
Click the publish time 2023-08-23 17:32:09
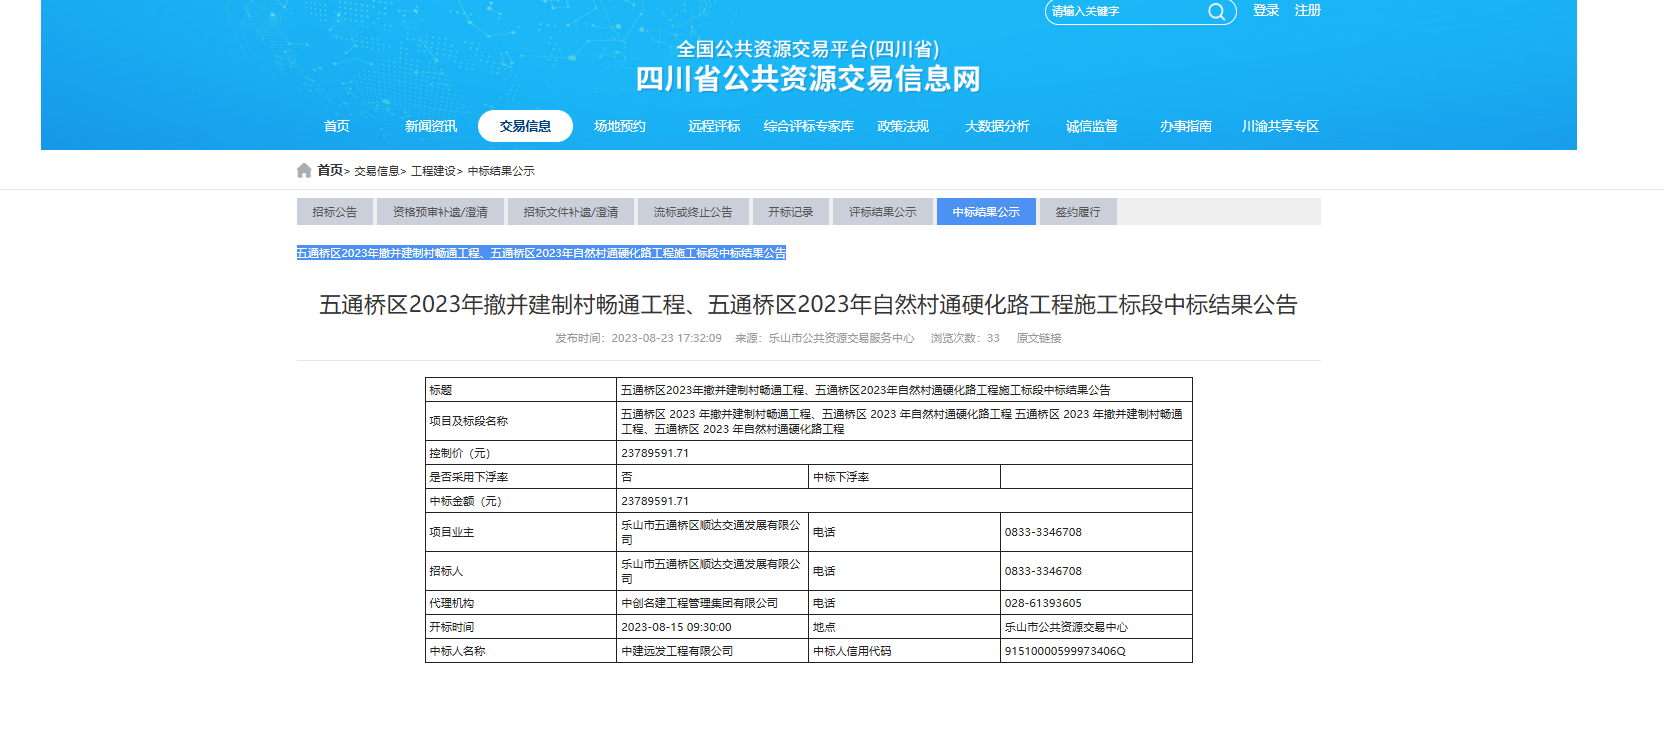[666, 338]
